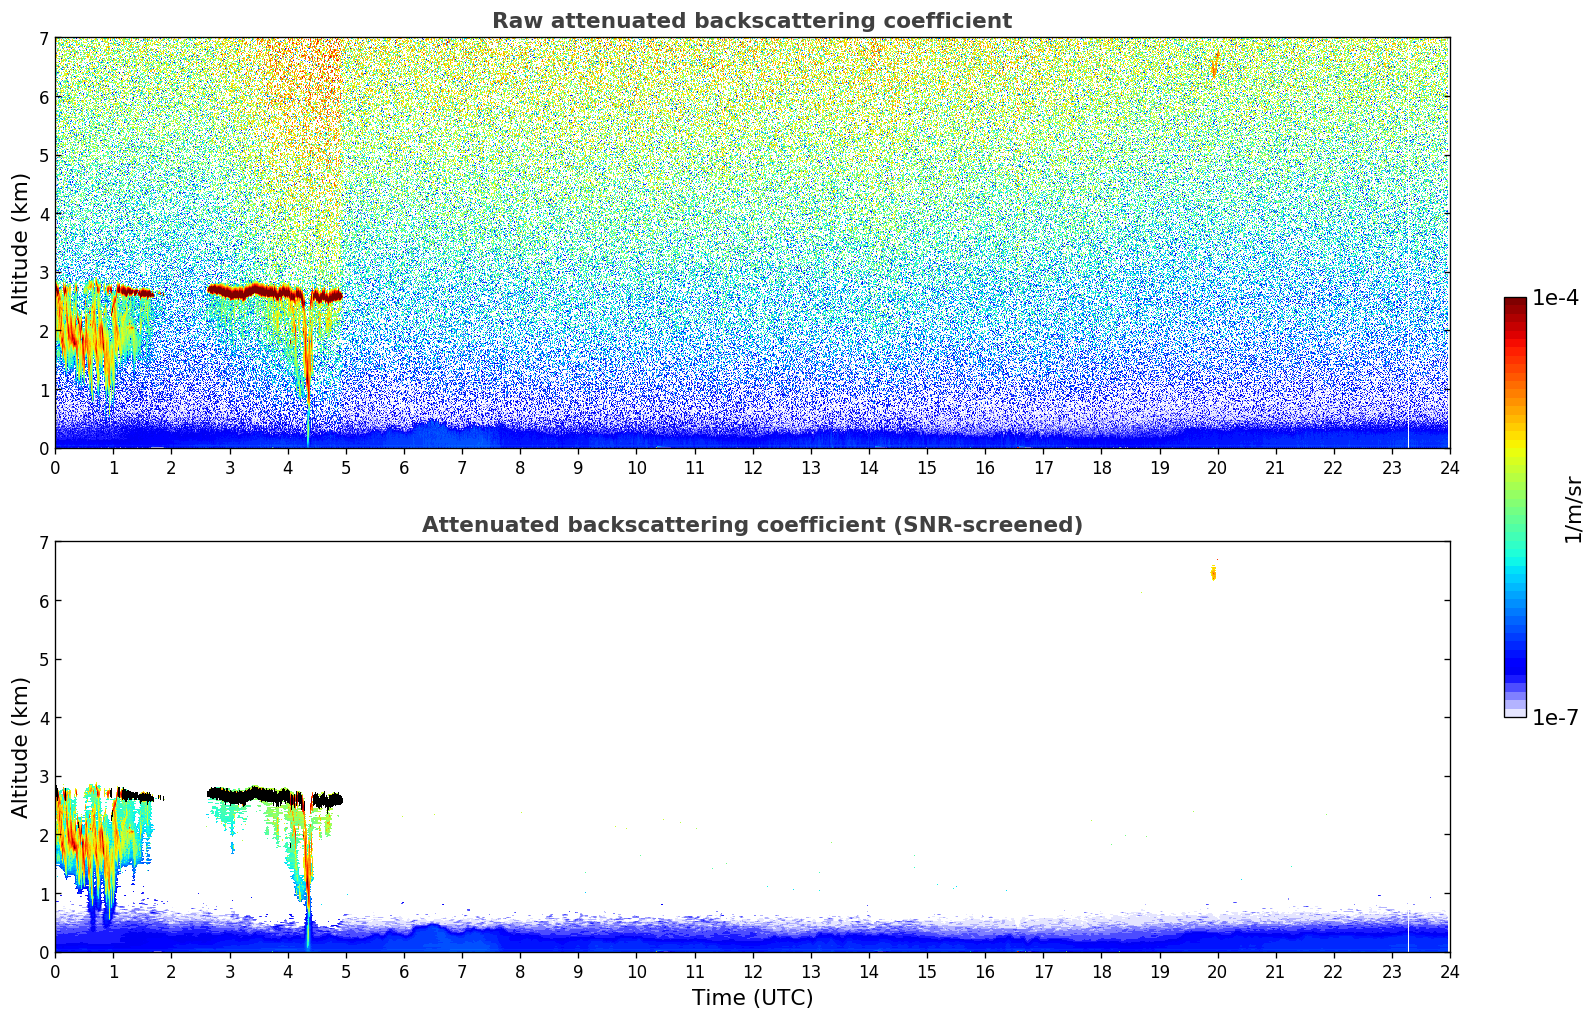Click time tick '24' under the SNR-screened plot
Image resolution: width=1595 pixels, height=1020 pixels.
(1449, 971)
